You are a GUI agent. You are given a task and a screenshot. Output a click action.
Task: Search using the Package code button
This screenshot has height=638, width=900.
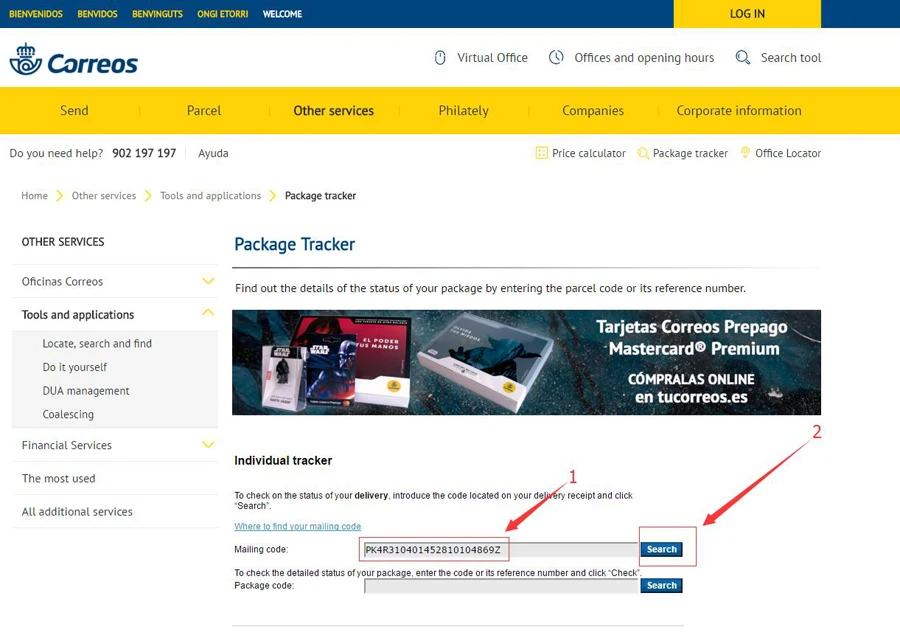pos(661,585)
